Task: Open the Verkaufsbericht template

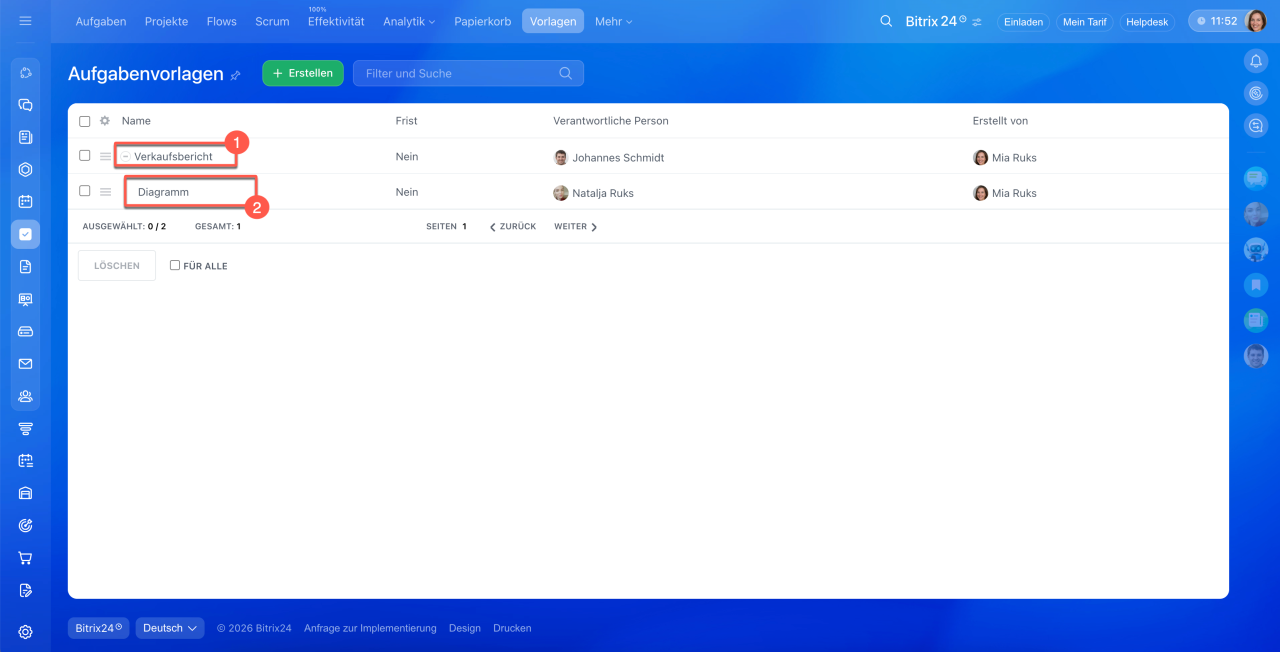Action: [x=173, y=157]
